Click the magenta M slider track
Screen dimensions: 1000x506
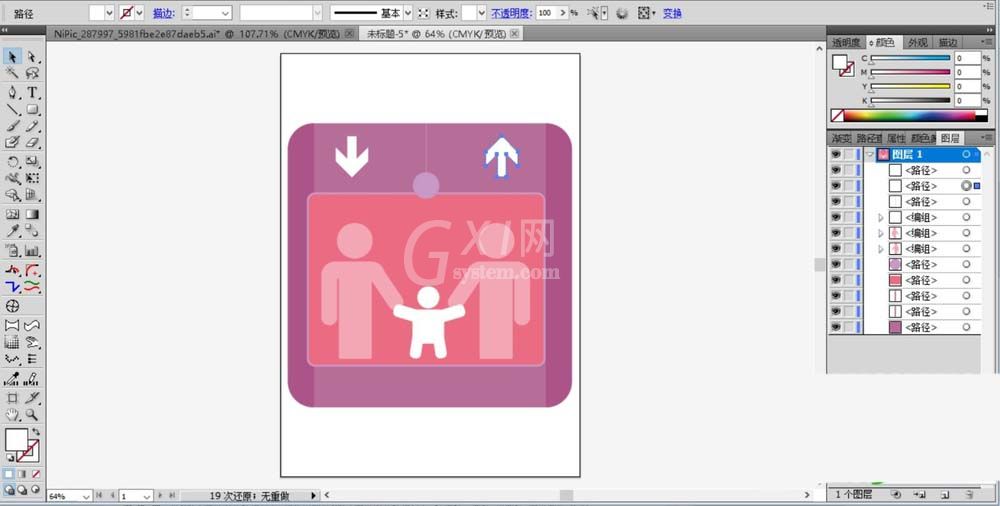[910, 72]
